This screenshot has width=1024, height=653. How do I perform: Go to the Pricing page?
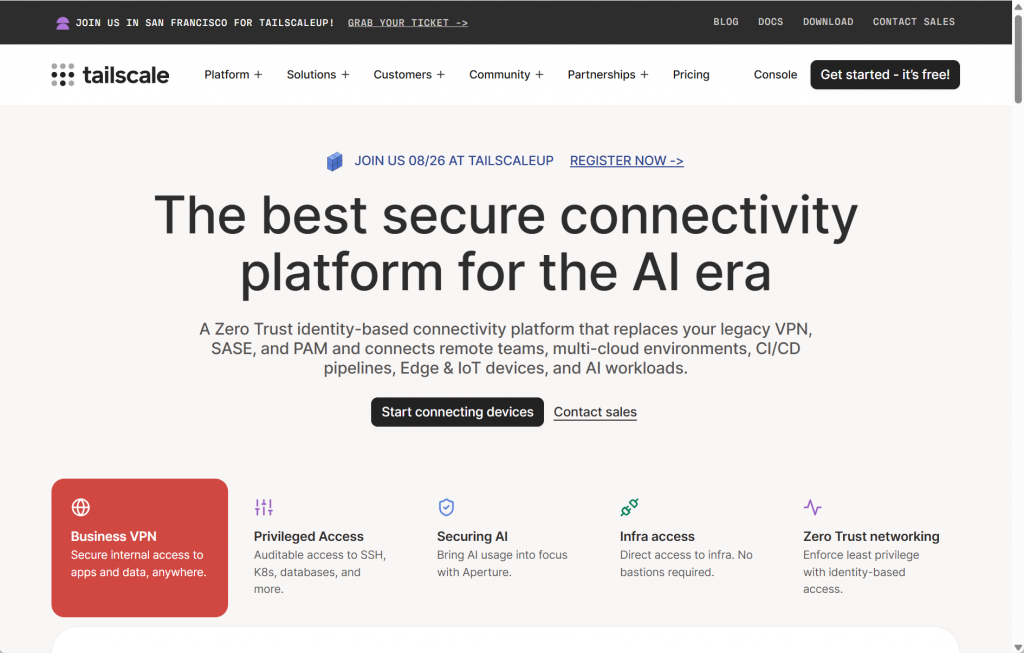pyautogui.click(x=691, y=74)
